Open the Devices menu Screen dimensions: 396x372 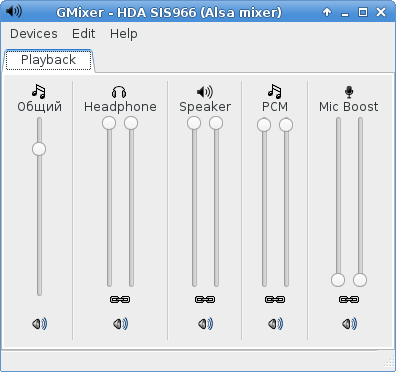(x=34, y=34)
